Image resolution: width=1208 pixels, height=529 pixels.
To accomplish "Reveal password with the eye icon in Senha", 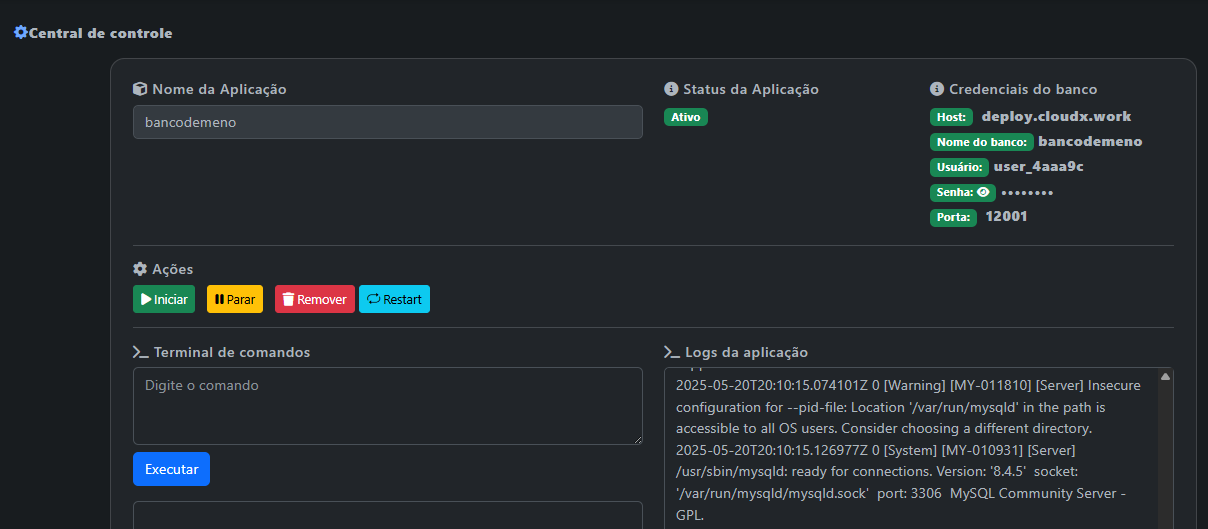I will click(x=983, y=192).
